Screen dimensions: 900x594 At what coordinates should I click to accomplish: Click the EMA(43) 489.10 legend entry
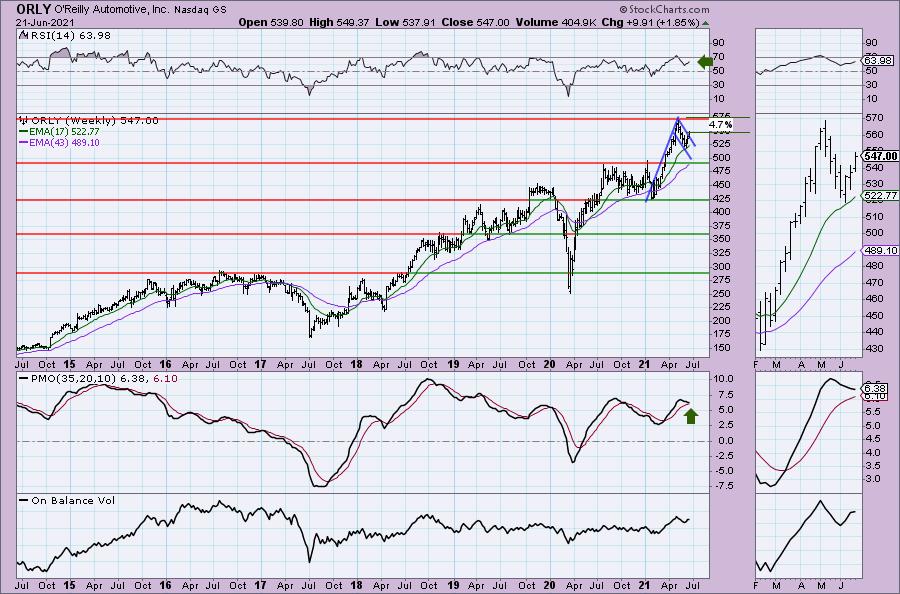[60, 142]
